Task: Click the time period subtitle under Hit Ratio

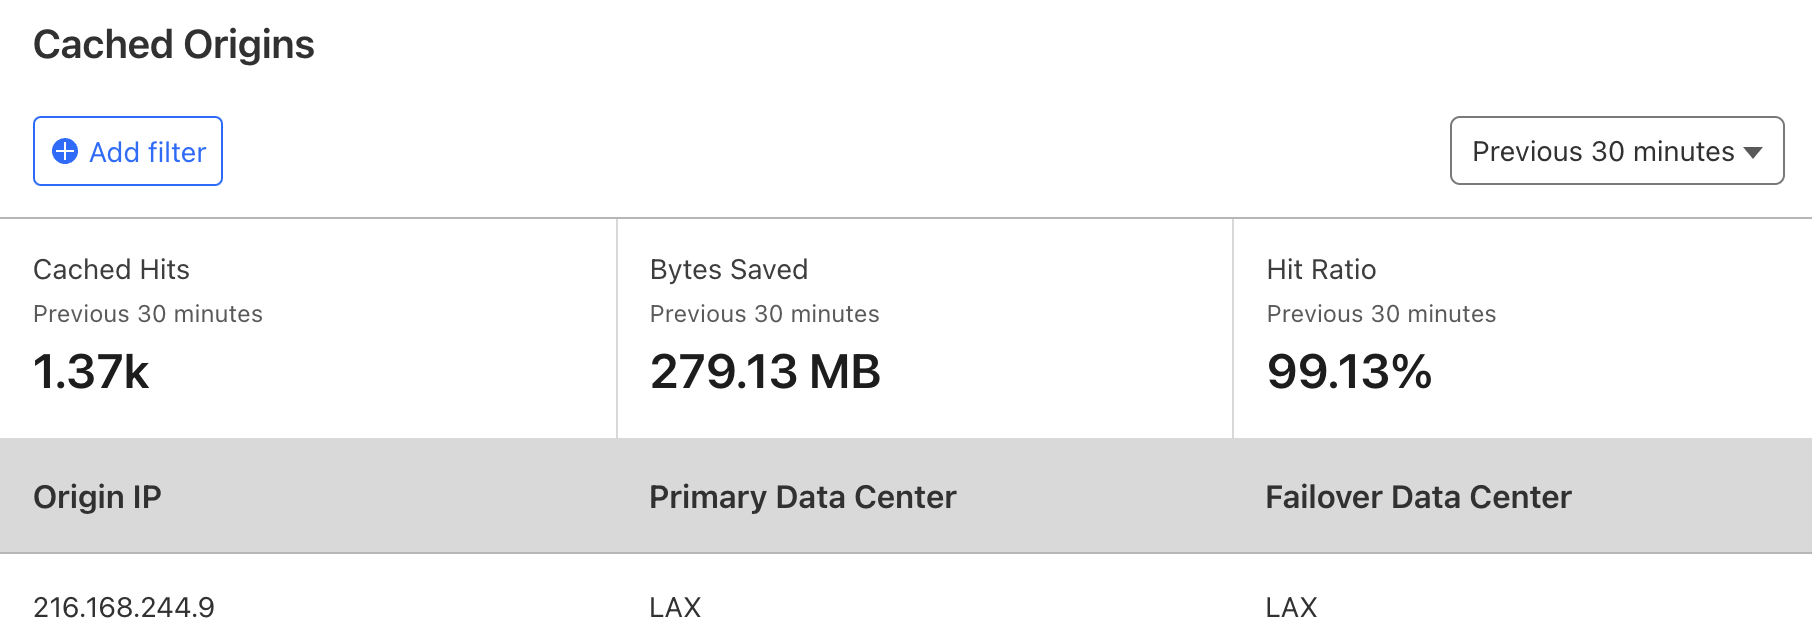Action: 1381,314
